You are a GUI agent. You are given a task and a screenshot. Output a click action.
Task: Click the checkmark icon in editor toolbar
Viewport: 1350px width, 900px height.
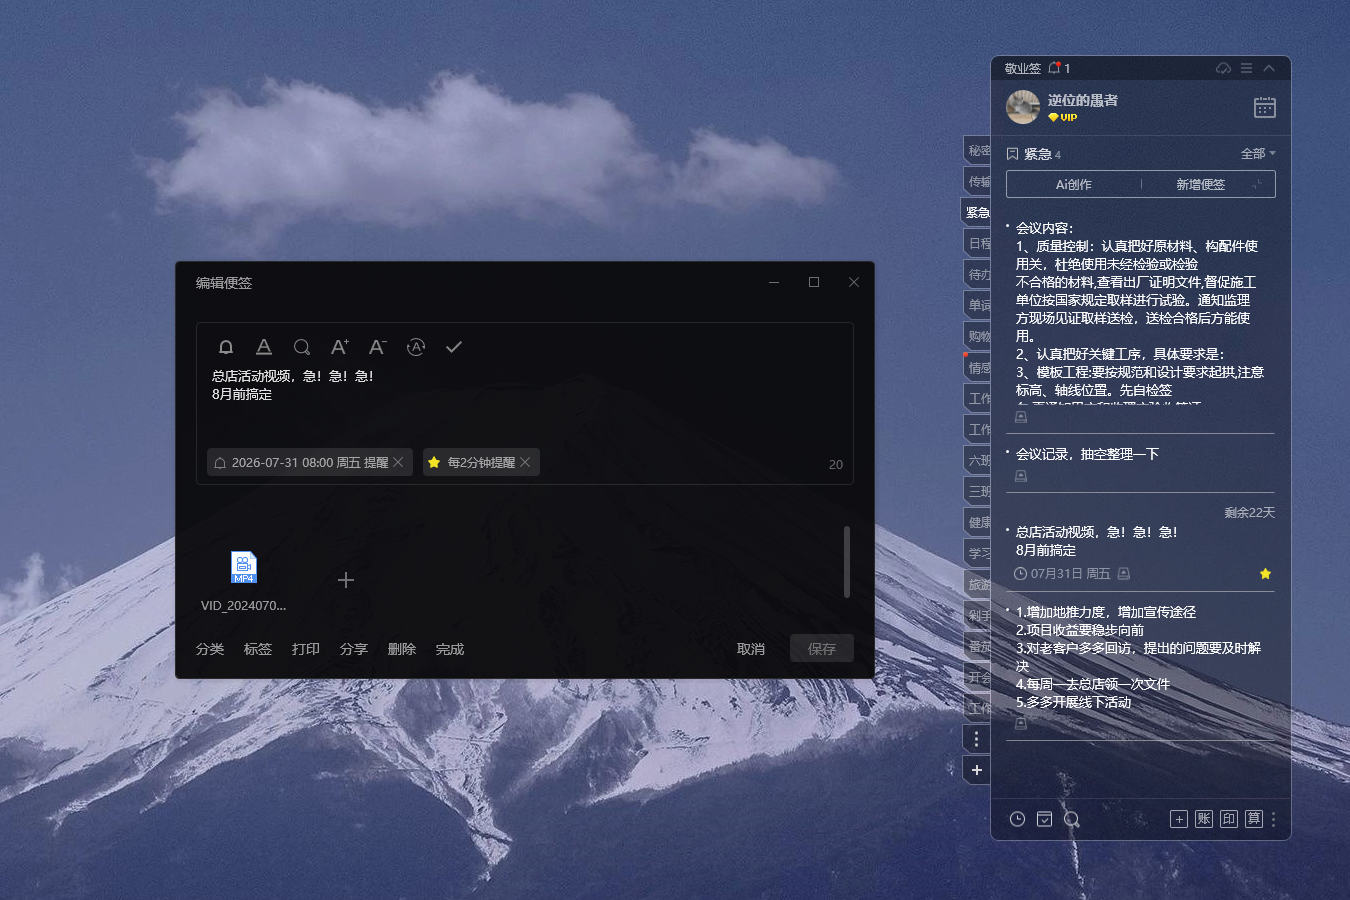coord(454,347)
